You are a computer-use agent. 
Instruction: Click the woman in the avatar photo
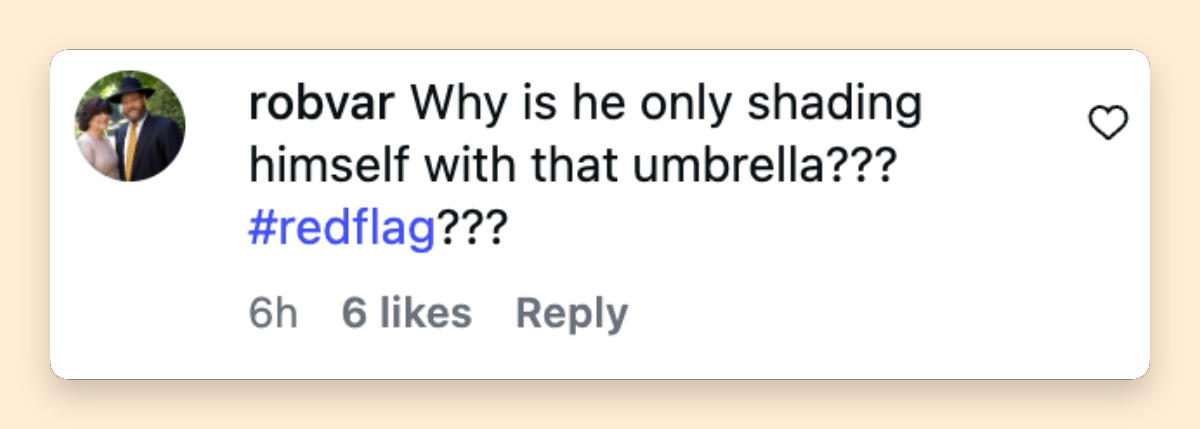tap(97, 138)
